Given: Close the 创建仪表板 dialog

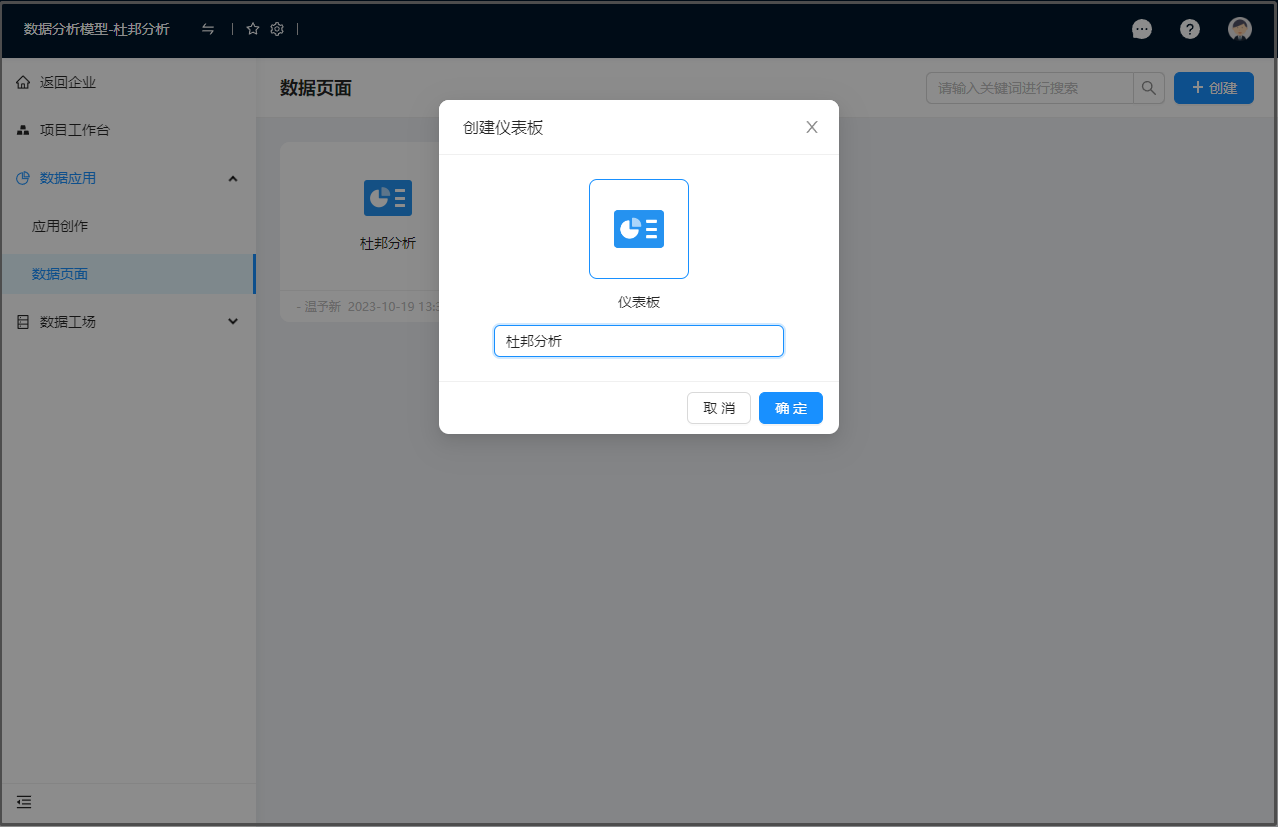Looking at the screenshot, I should [812, 127].
